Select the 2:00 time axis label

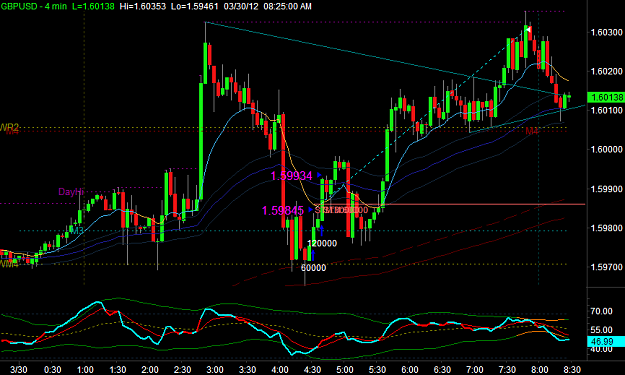pos(150,370)
